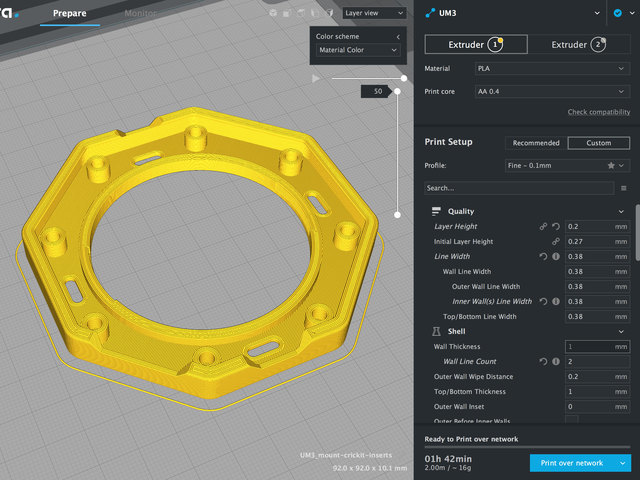Open the settings visibility hamburger menu
This screenshot has width=640, height=480.
[624, 187]
